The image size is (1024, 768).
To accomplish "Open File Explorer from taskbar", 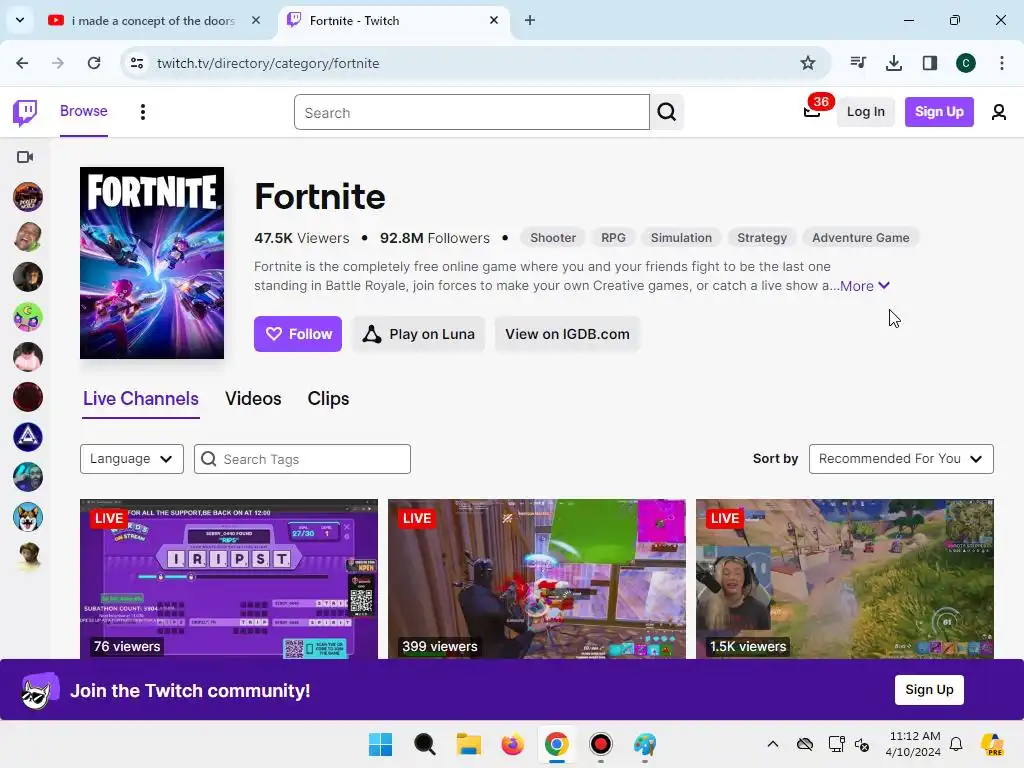I will click(469, 744).
